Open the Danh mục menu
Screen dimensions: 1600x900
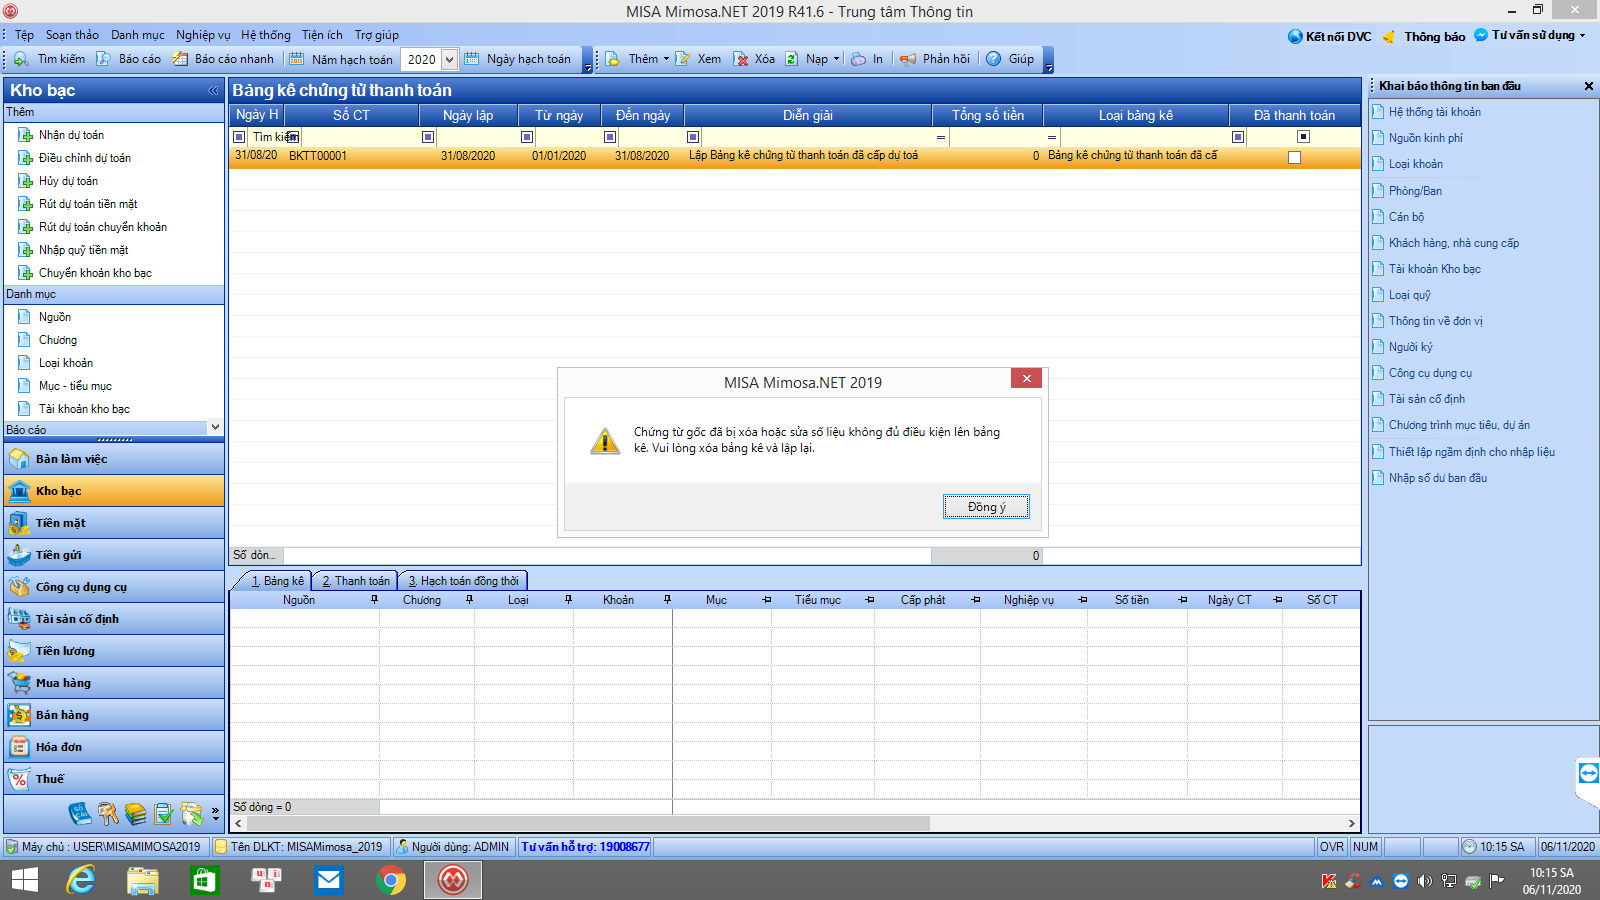pos(138,35)
